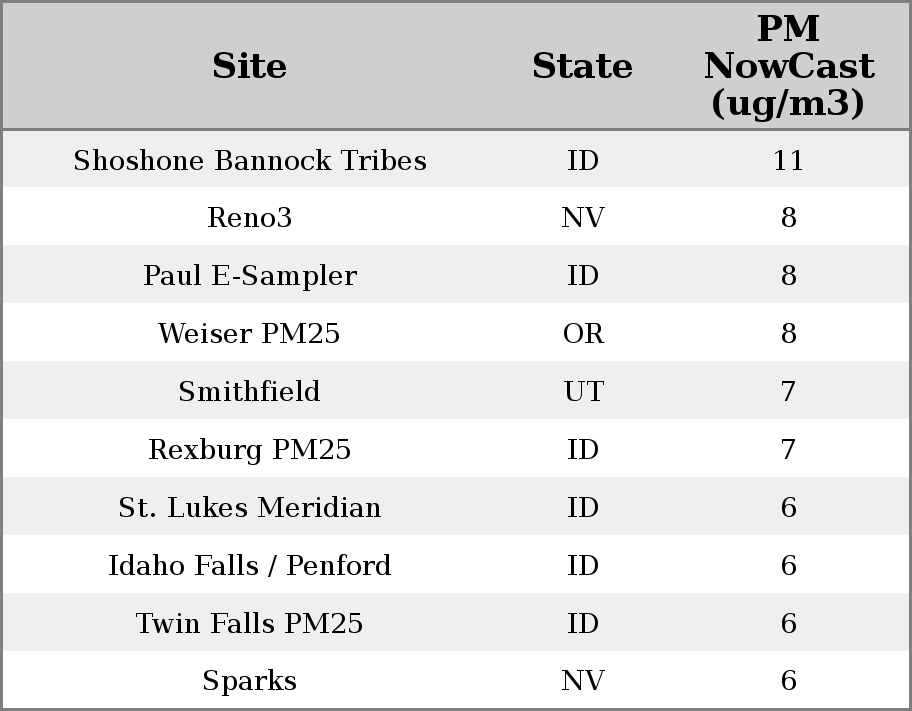The width and height of the screenshot is (912, 711).
Task: Select the Rexburg PM25 site cell
Action: [x=249, y=450]
